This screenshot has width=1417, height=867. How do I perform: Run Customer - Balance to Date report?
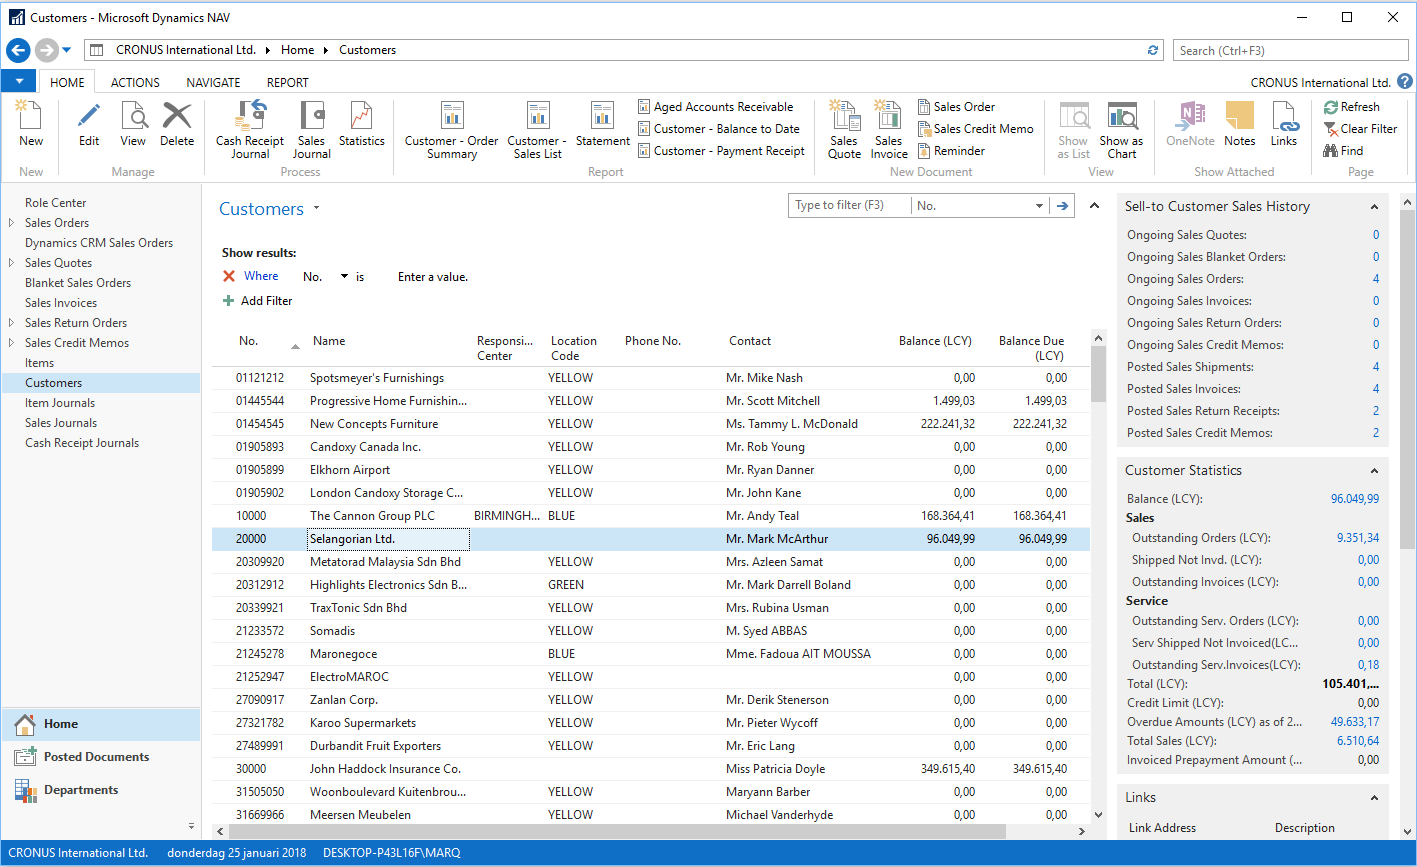(719, 129)
